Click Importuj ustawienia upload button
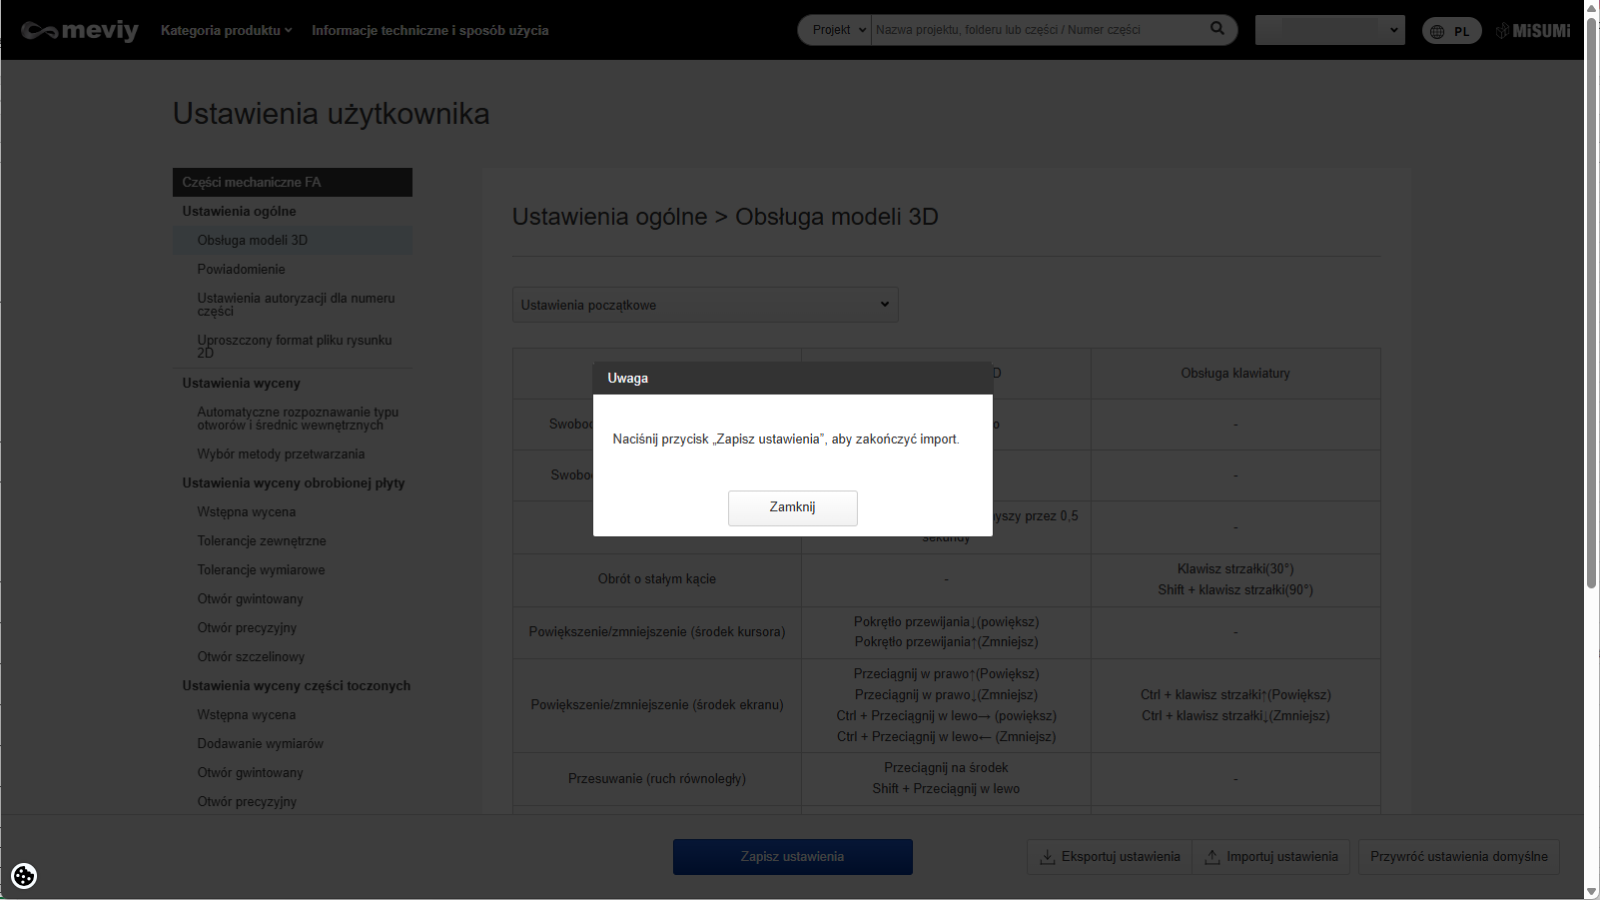 click(1271, 857)
